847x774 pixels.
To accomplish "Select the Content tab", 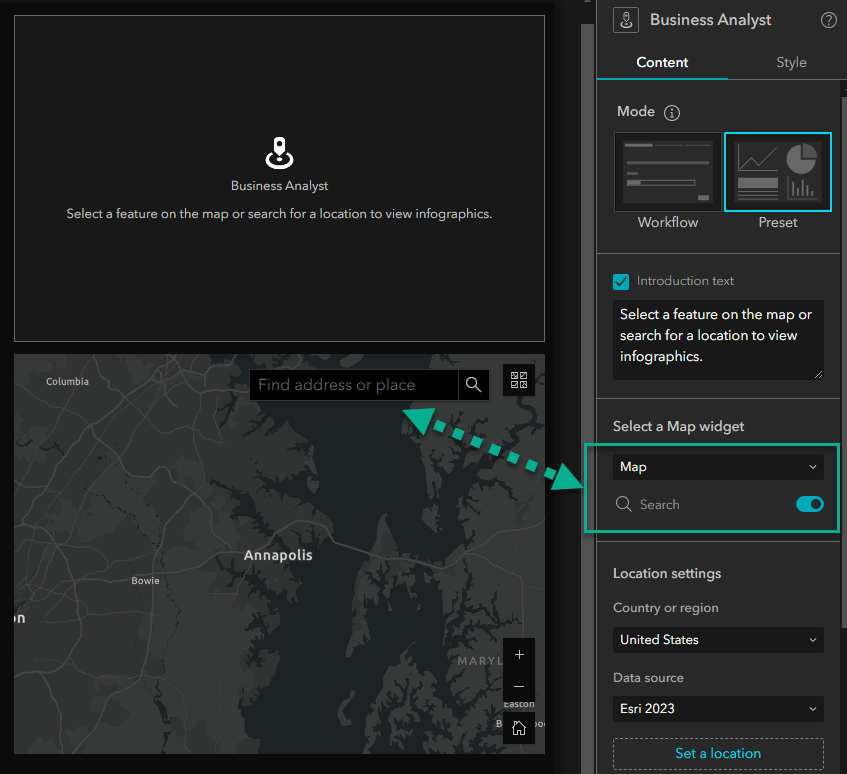I will click(x=662, y=62).
